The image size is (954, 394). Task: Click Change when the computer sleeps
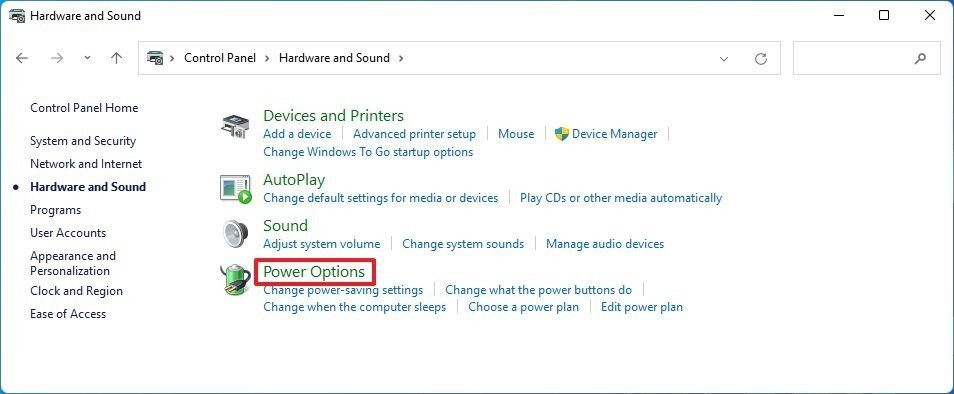click(x=355, y=307)
